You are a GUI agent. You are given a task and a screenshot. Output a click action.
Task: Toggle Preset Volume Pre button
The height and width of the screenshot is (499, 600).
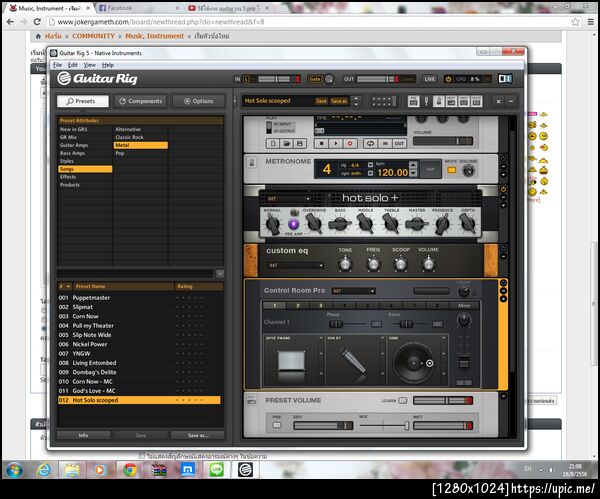(x=277, y=425)
